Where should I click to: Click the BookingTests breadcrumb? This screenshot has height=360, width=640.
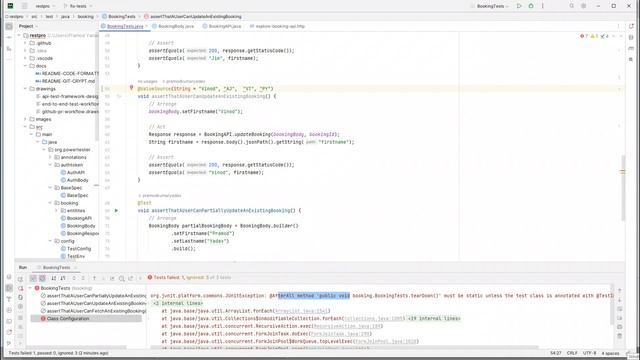click(x=119, y=17)
